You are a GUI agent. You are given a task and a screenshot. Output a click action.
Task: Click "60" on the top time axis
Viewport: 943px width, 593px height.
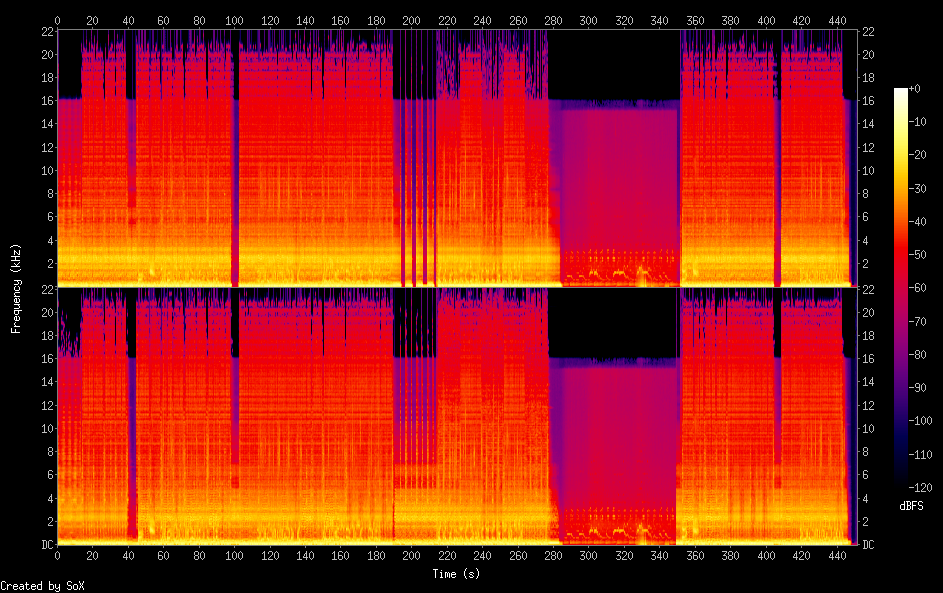click(163, 20)
